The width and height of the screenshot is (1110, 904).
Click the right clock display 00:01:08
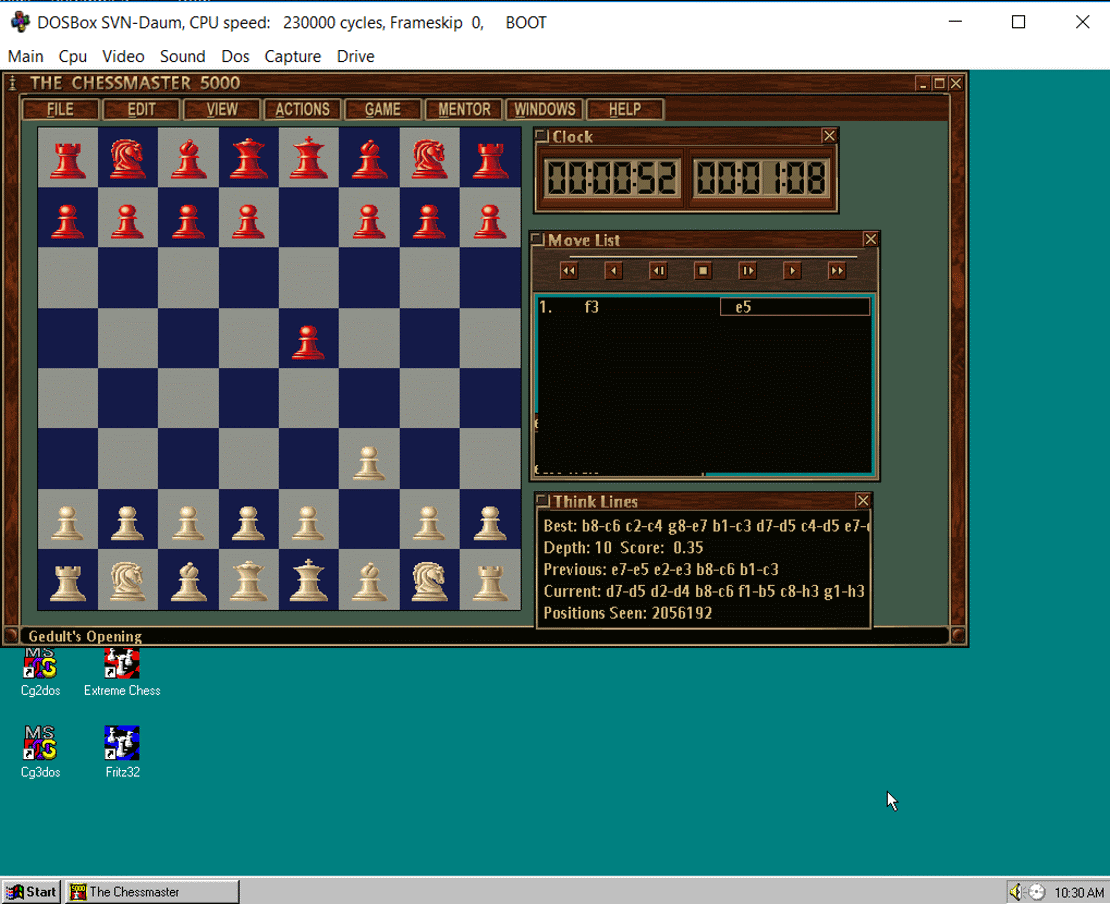pos(760,178)
